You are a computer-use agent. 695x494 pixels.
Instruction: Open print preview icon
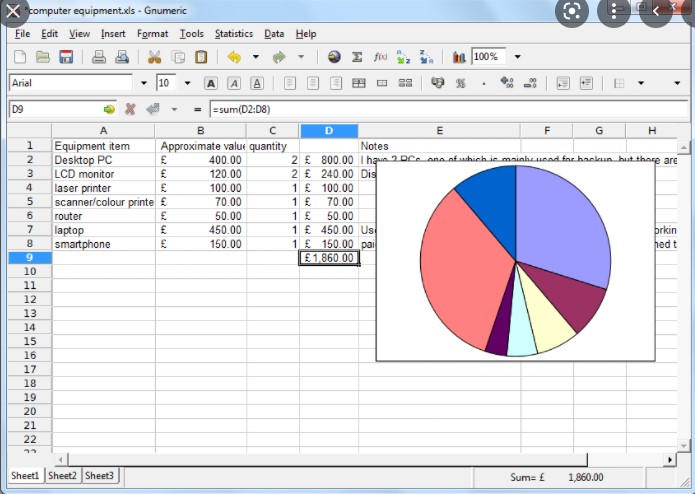122,57
